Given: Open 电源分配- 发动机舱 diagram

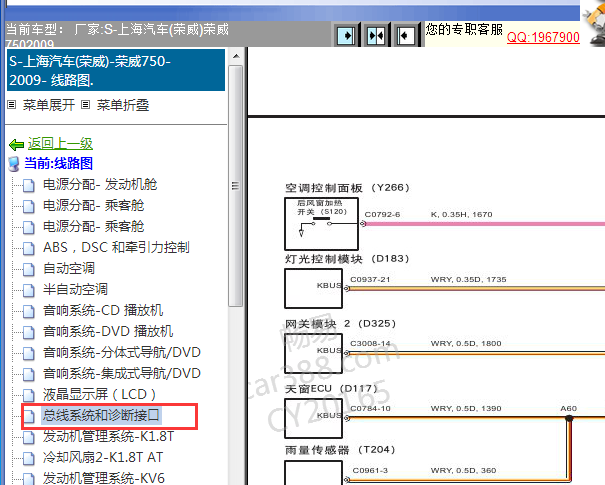Looking at the screenshot, I should tap(100, 184).
